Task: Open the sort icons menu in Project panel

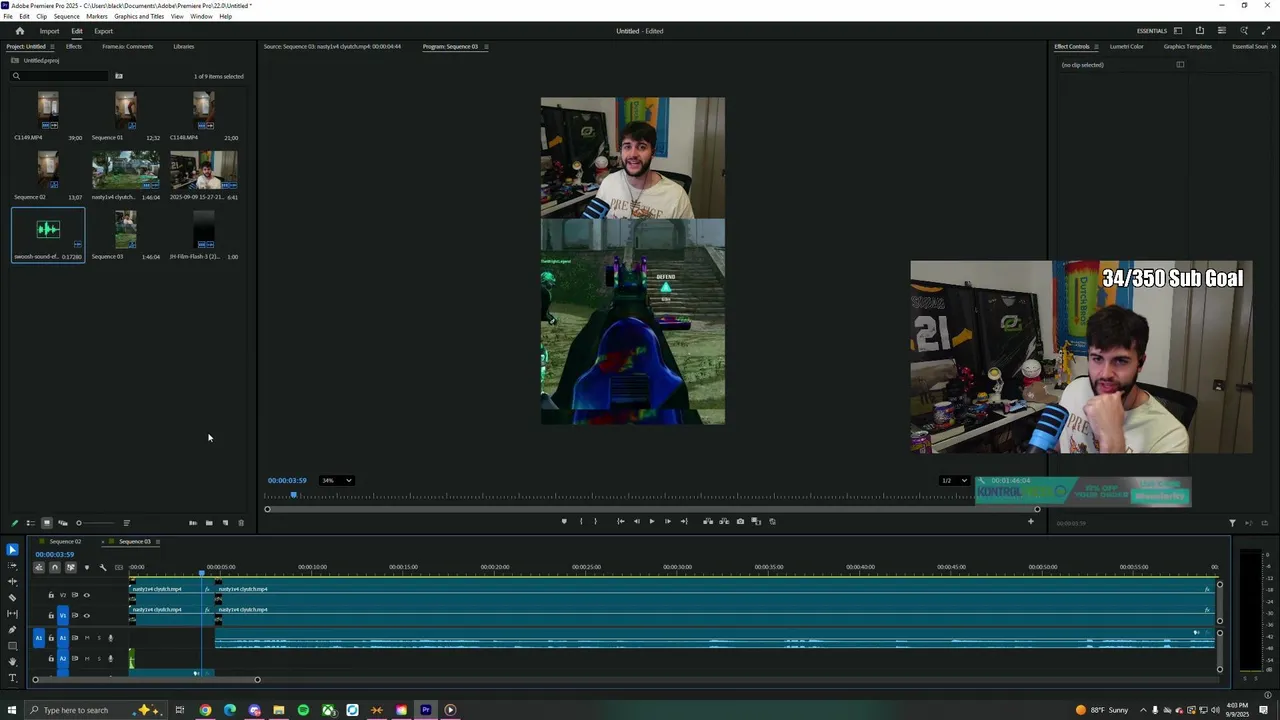Action: 126,523
